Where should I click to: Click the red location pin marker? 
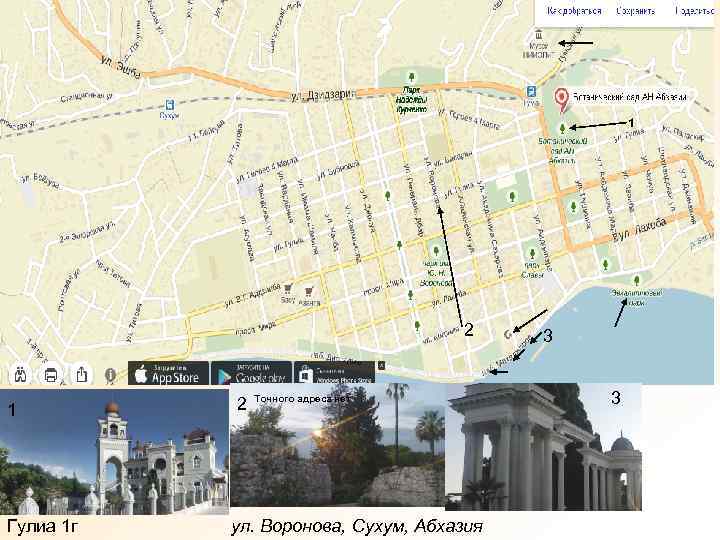pos(561,100)
